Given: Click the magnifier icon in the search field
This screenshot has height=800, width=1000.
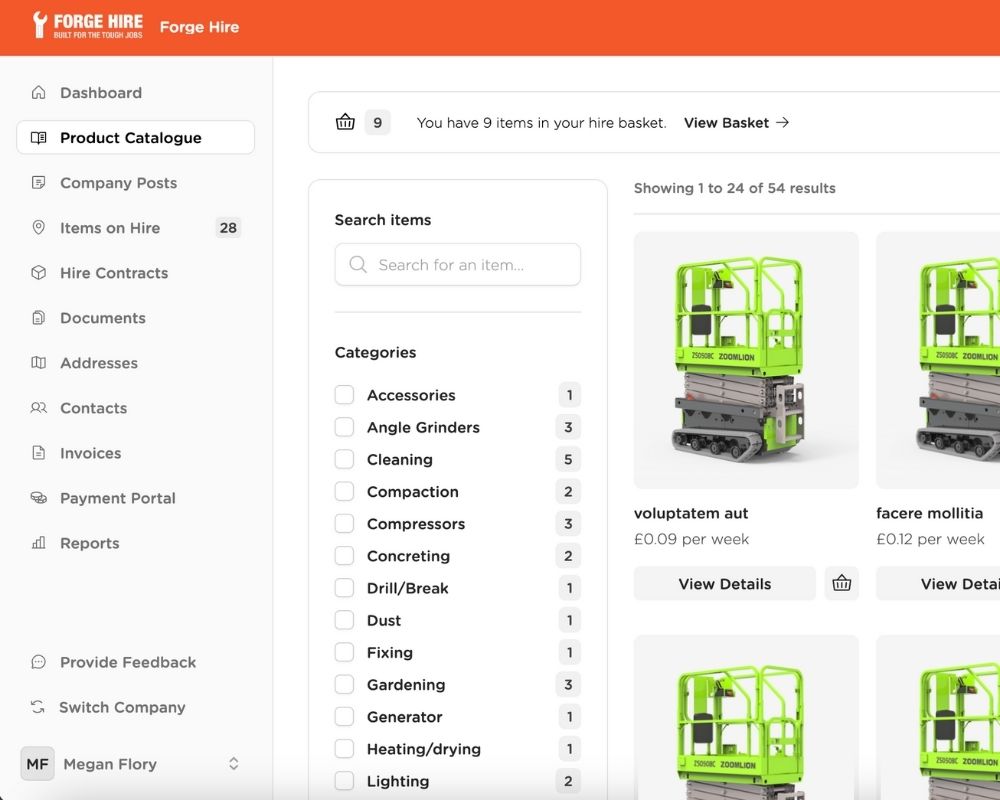Looking at the screenshot, I should (358, 264).
